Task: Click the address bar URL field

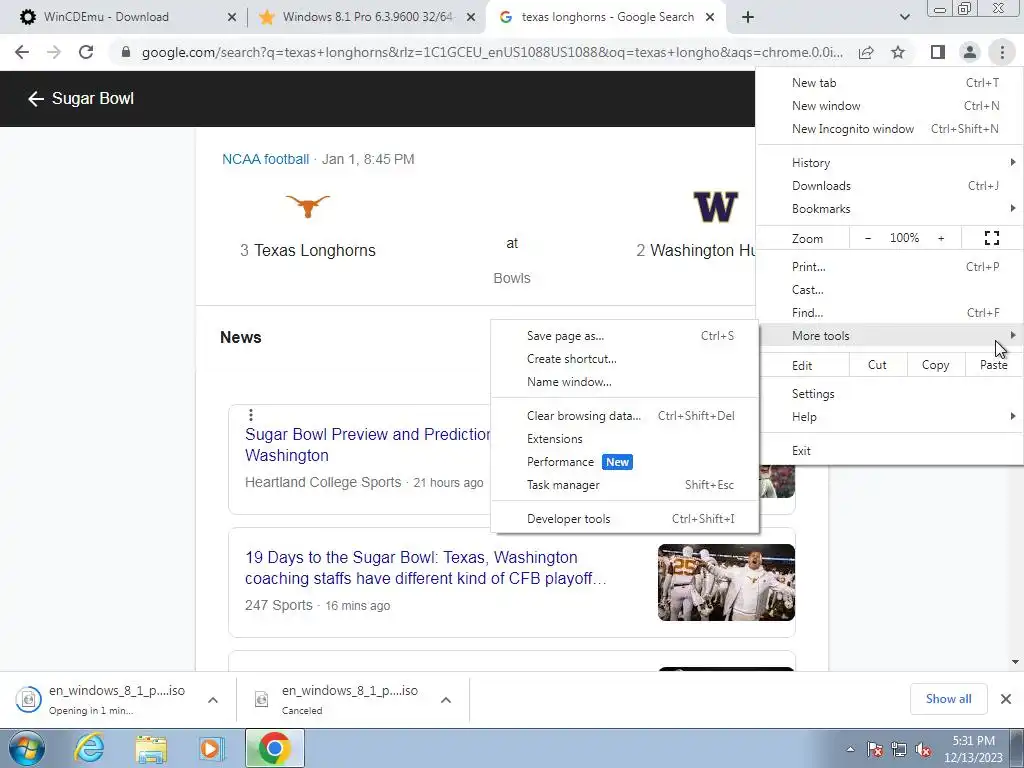Action: [492, 52]
